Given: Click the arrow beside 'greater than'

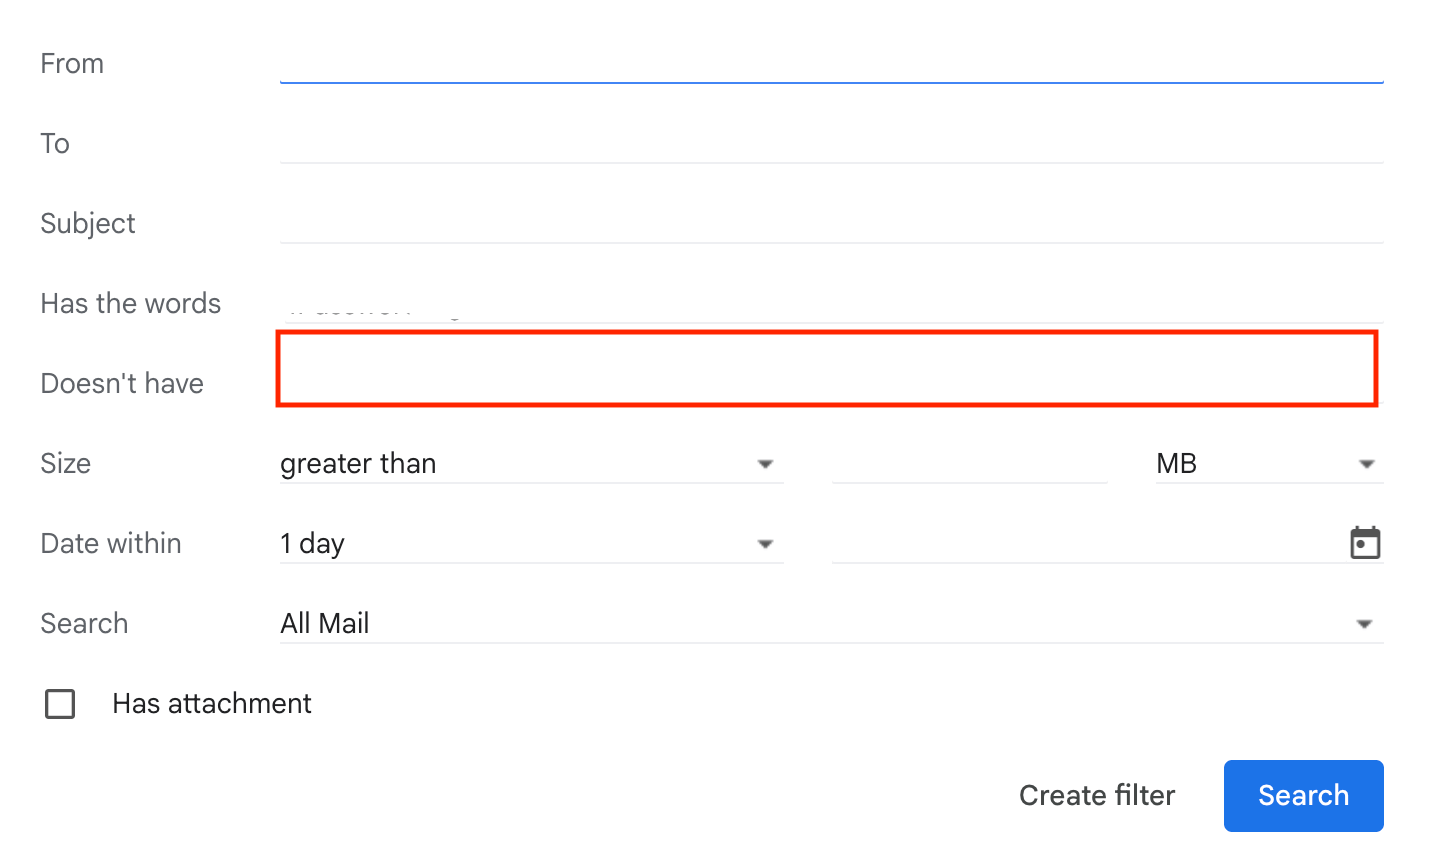Looking at the screenshot, I should tap(765, 464).
